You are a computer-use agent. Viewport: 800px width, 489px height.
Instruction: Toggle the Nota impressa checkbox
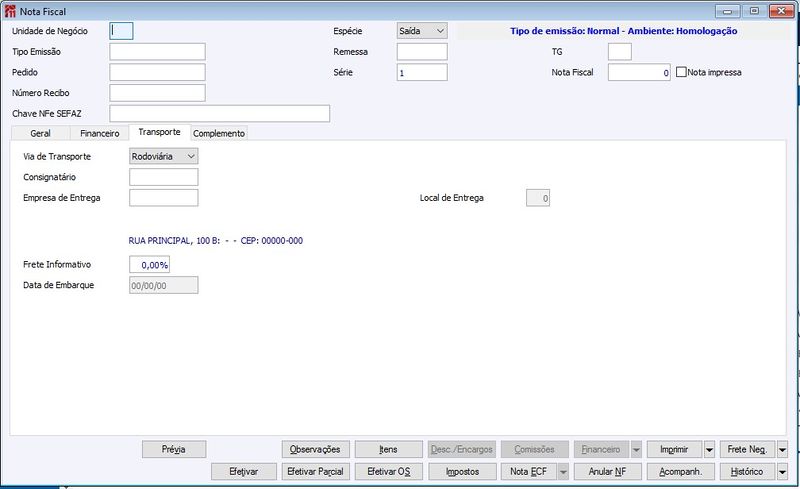point(681,72)
